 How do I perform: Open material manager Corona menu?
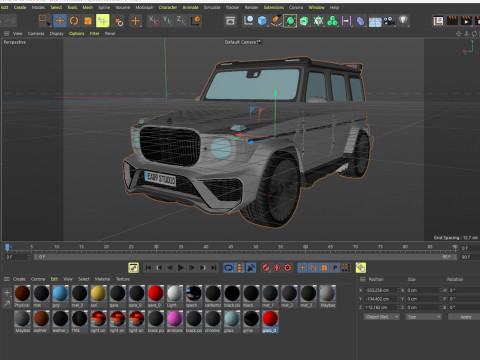click(38, 279)
